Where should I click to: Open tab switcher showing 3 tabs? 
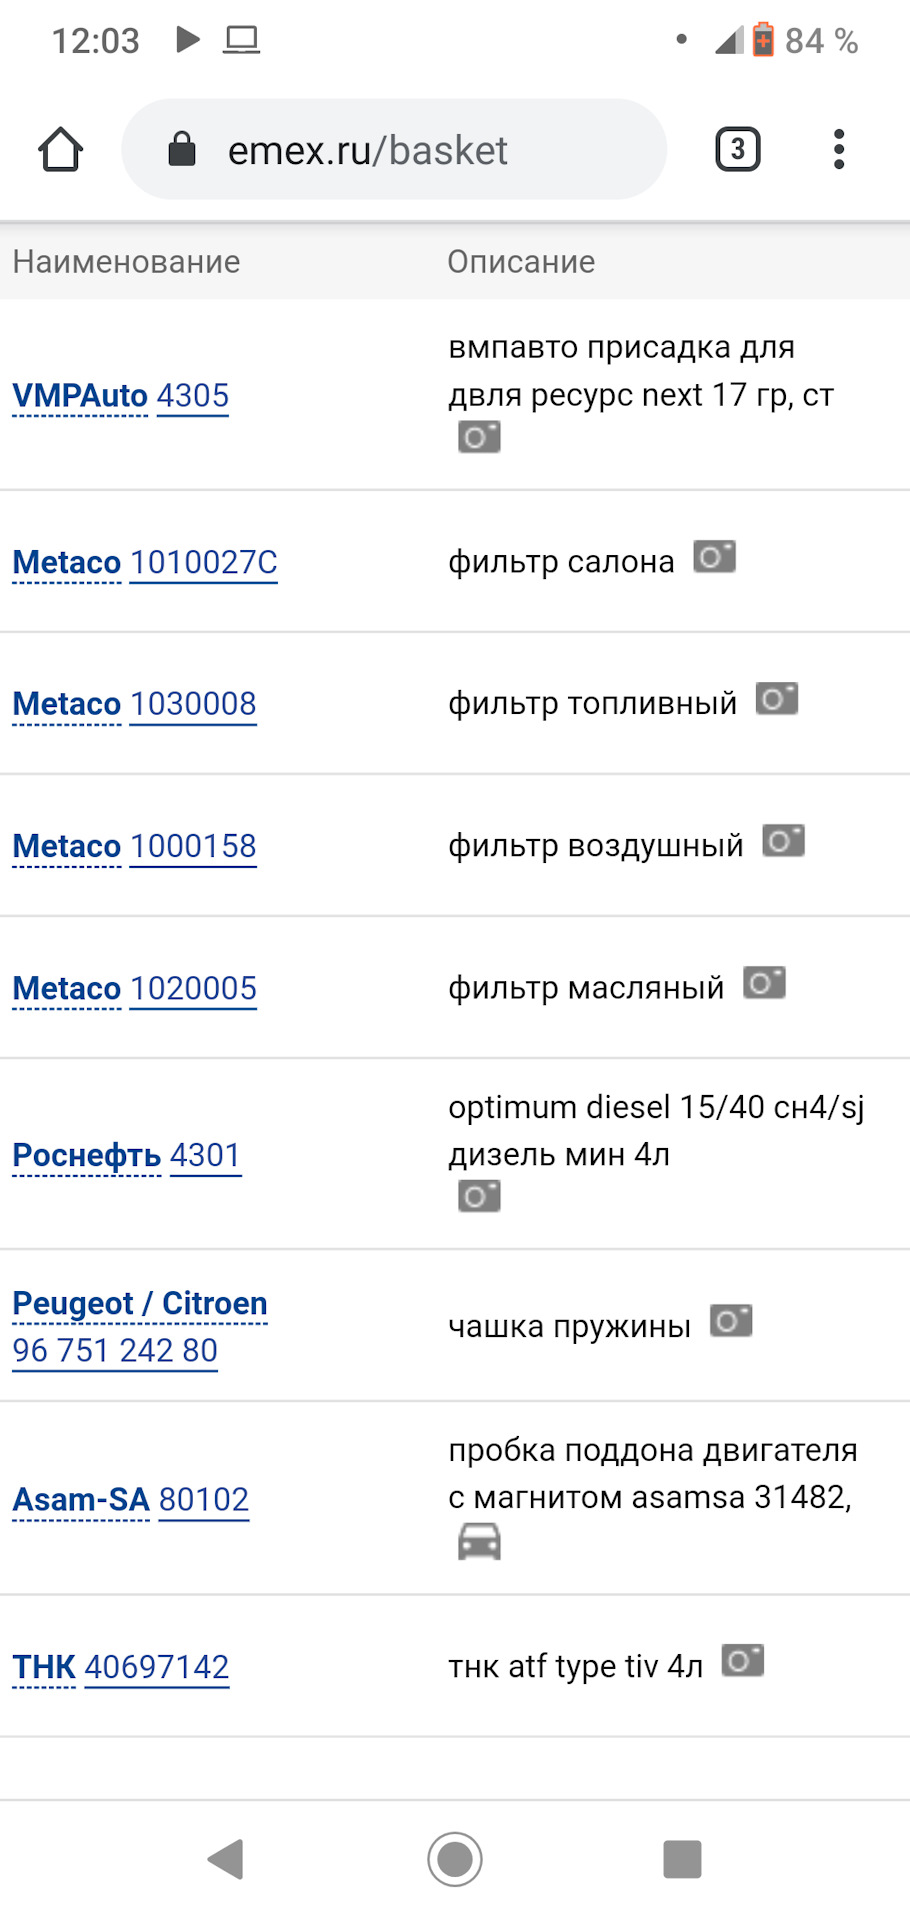(738, 148)
